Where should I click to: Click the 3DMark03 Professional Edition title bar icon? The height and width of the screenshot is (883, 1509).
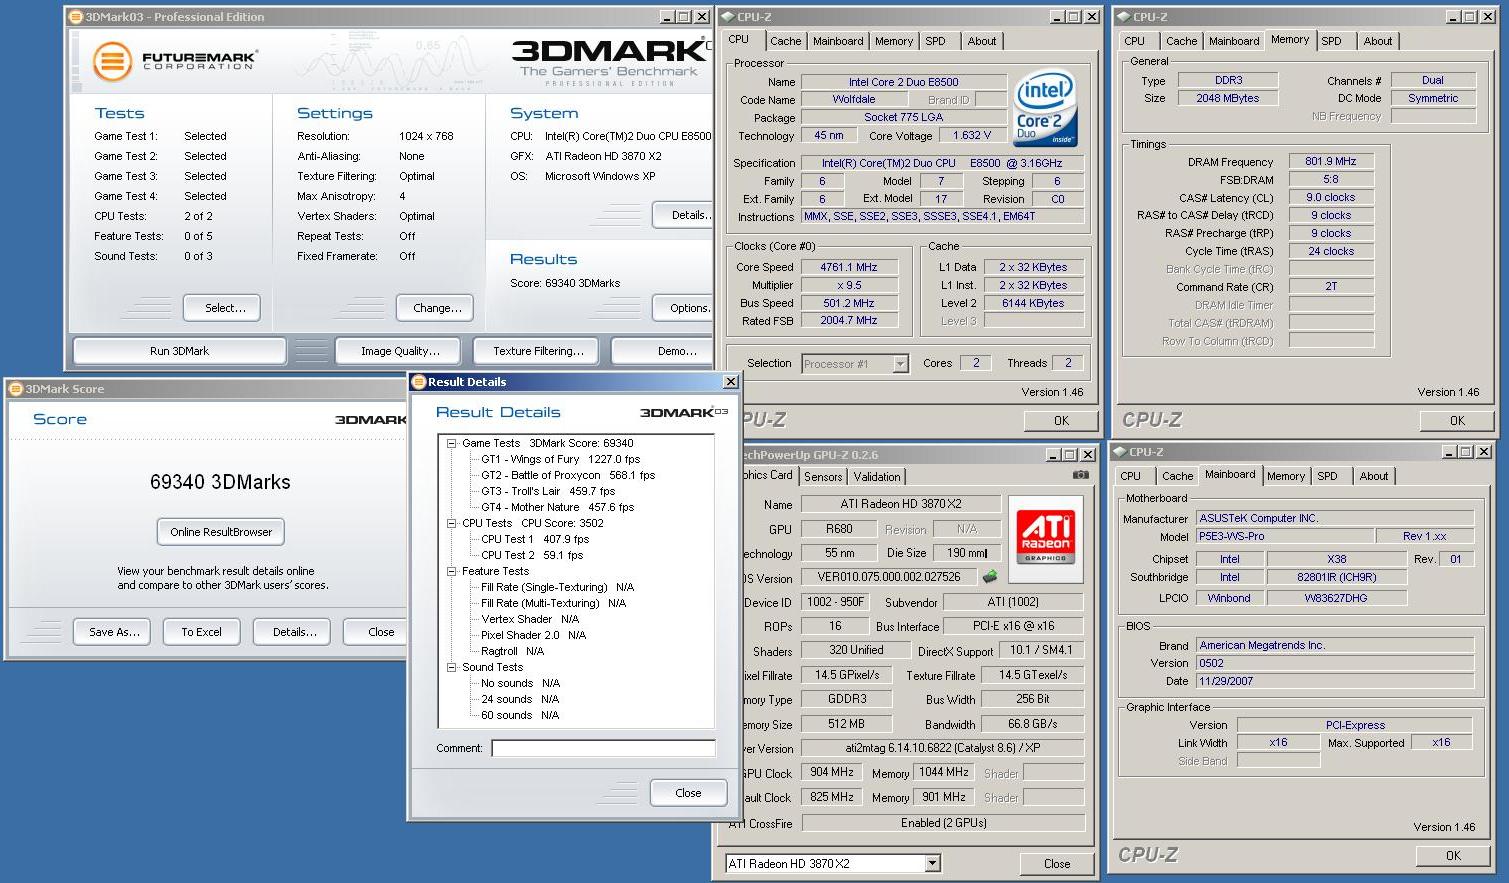[76, 17]
